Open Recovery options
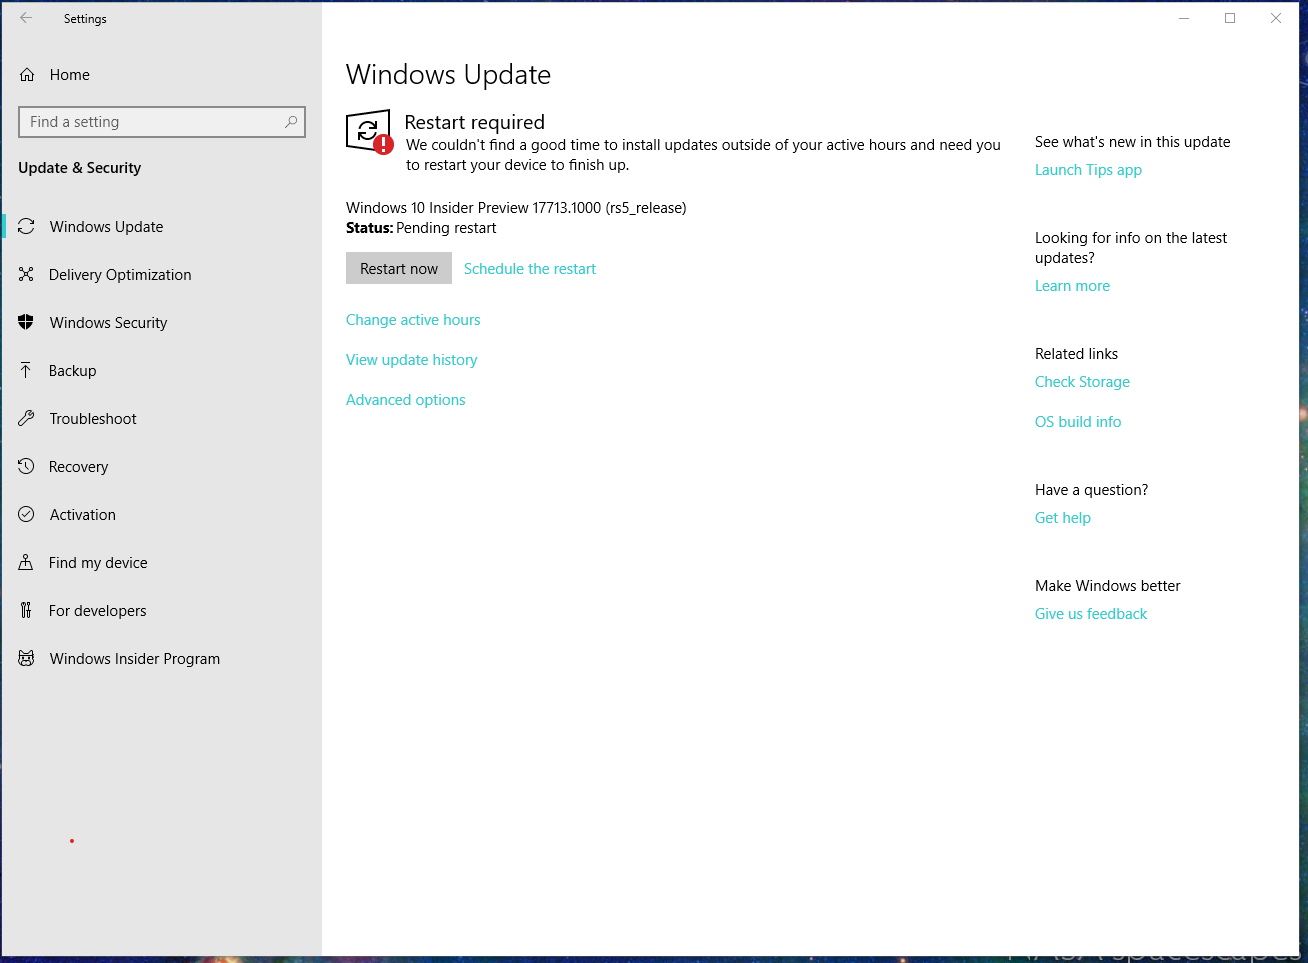 (x=162, y=467)
